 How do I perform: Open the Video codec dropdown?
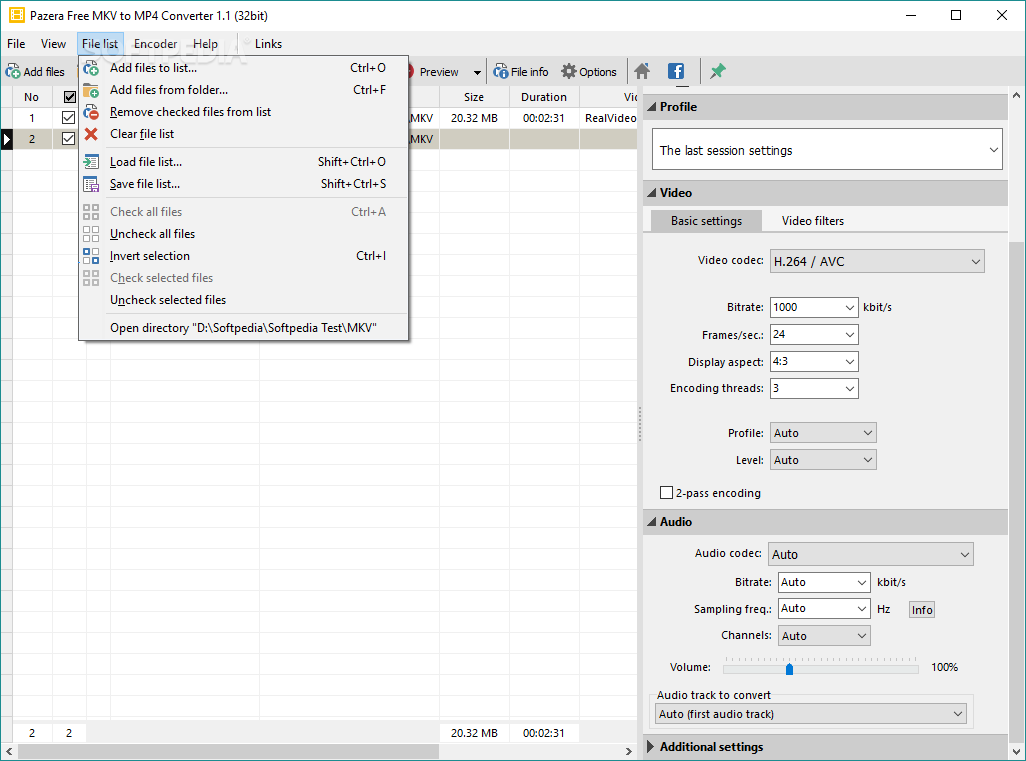pos(877,261)
